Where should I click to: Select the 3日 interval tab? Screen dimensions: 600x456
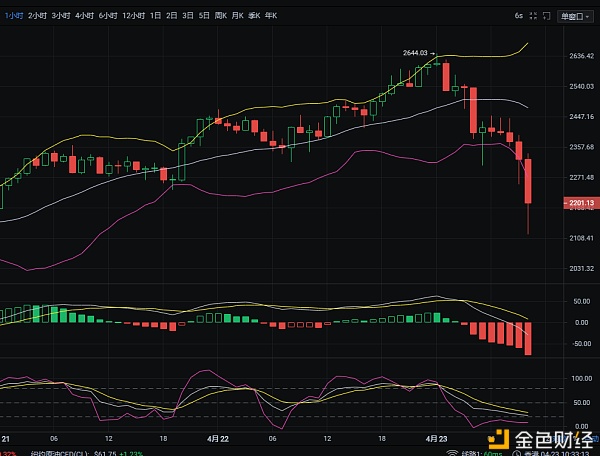click(188, 16)
